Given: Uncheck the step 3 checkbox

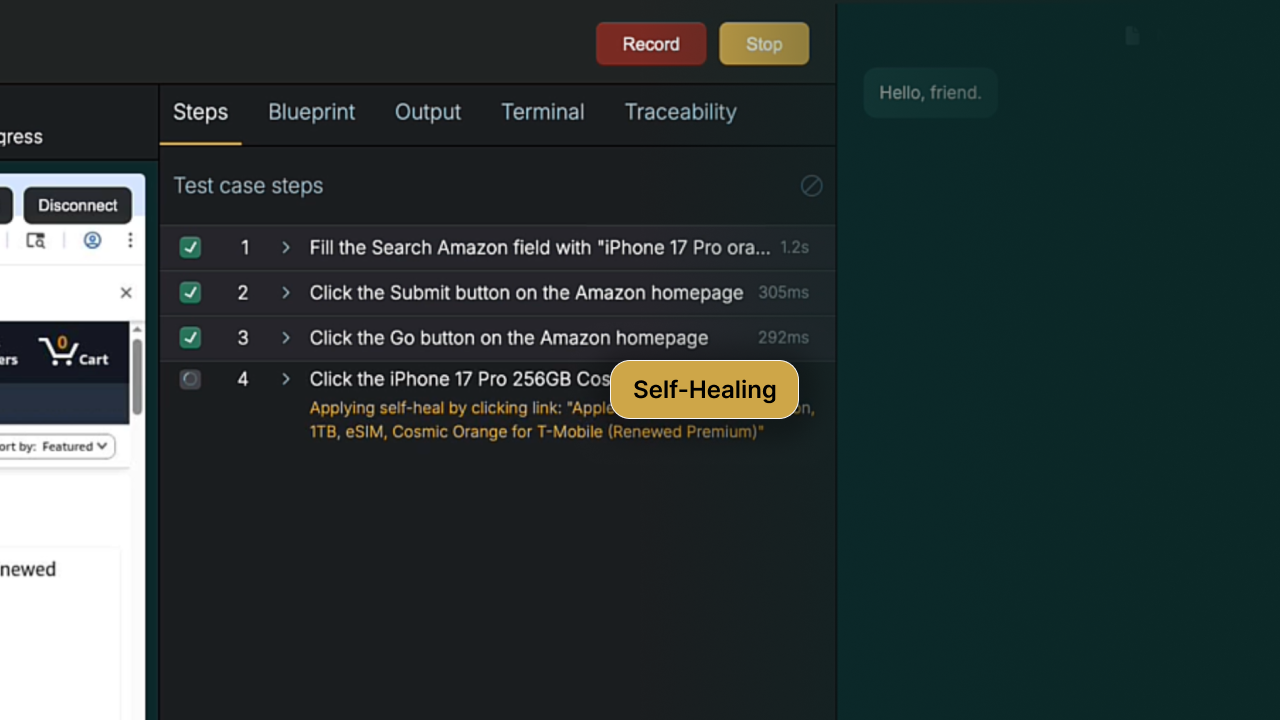Looking at the screenshot, I should (x=190, y=338).
